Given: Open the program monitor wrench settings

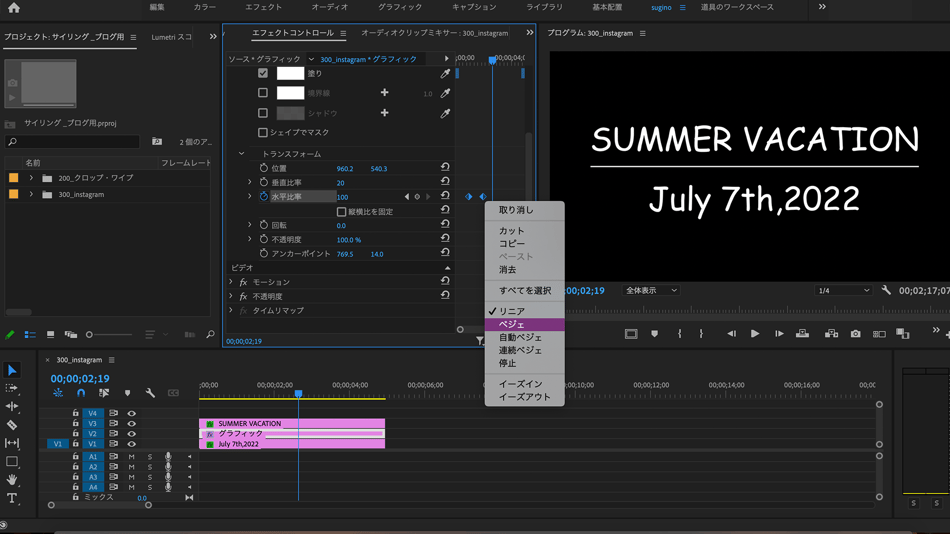Looking at the screenshot, I should (886, 290).
